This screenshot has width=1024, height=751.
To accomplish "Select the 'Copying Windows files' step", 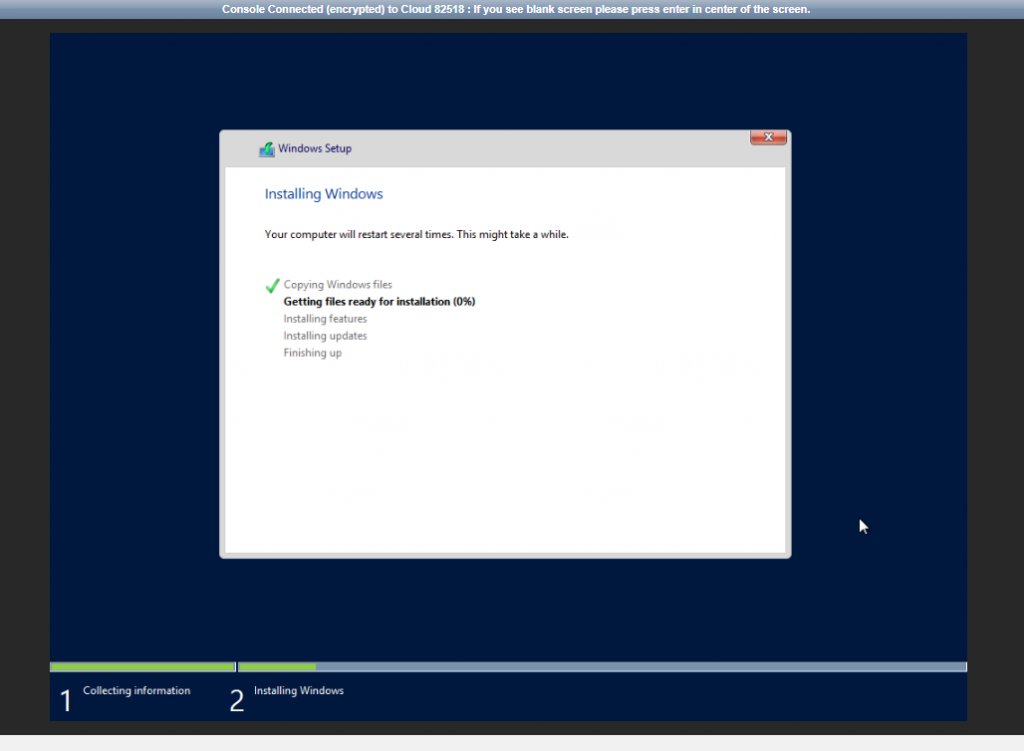I will tap(338, 285).
